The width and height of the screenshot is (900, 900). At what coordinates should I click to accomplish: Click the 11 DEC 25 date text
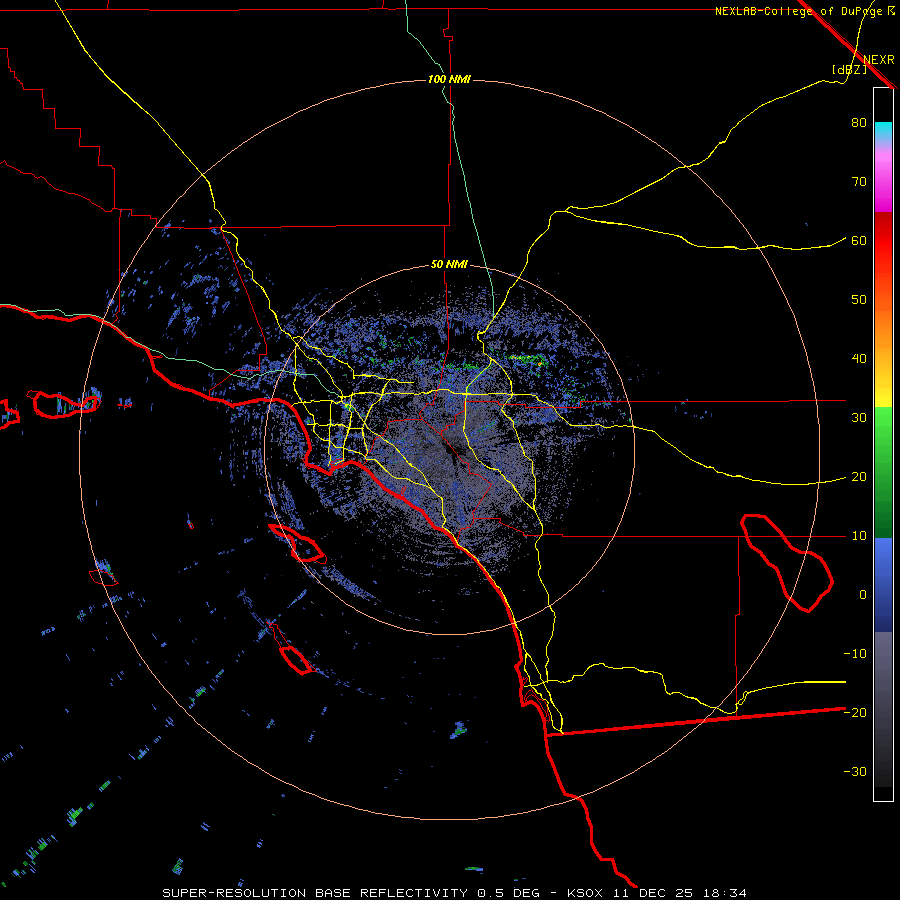(655, 893)
